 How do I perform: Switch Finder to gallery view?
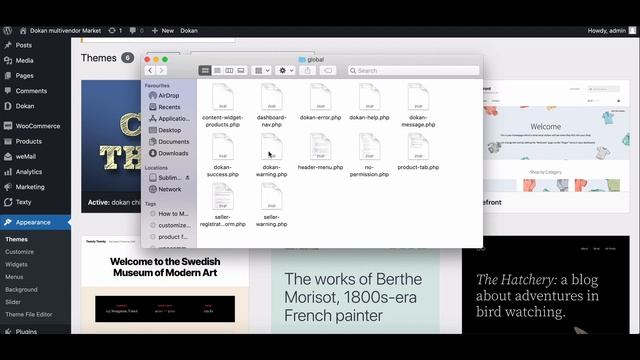[241, 71]
